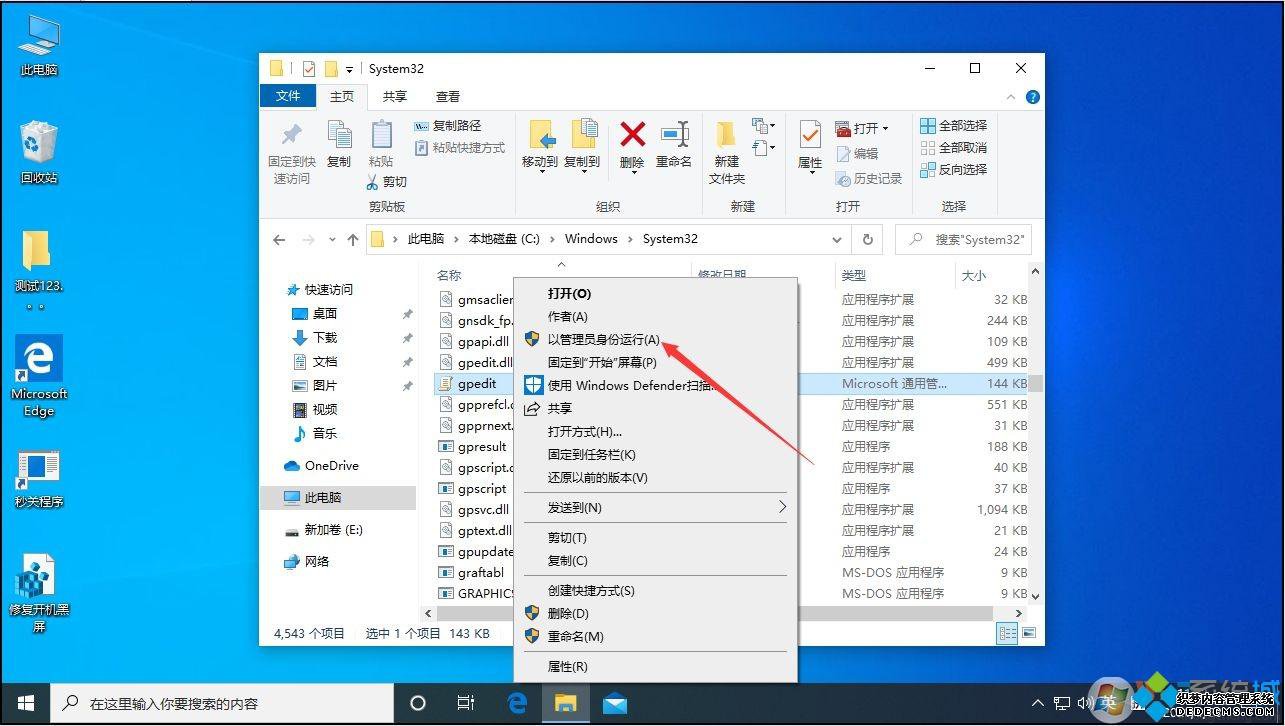
Task: Open the ribbon 打开 dropdown
Action: coord(862,128)
